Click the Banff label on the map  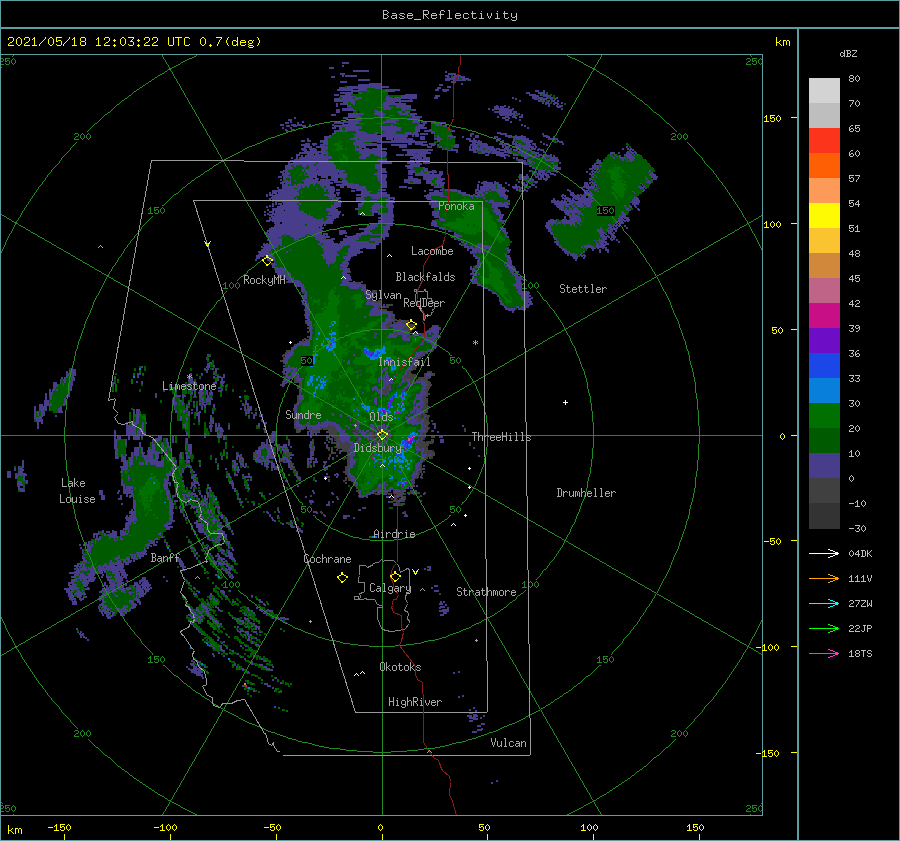[x=165, y=558]
